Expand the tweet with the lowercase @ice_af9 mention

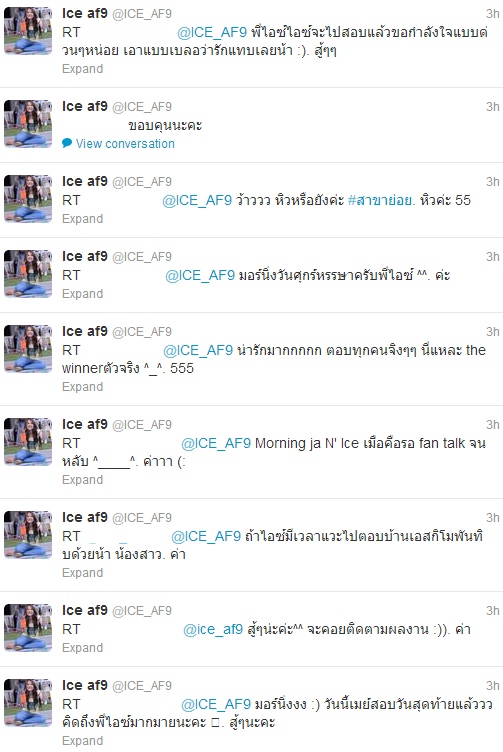pyautogui.click(x=82, y=647)
